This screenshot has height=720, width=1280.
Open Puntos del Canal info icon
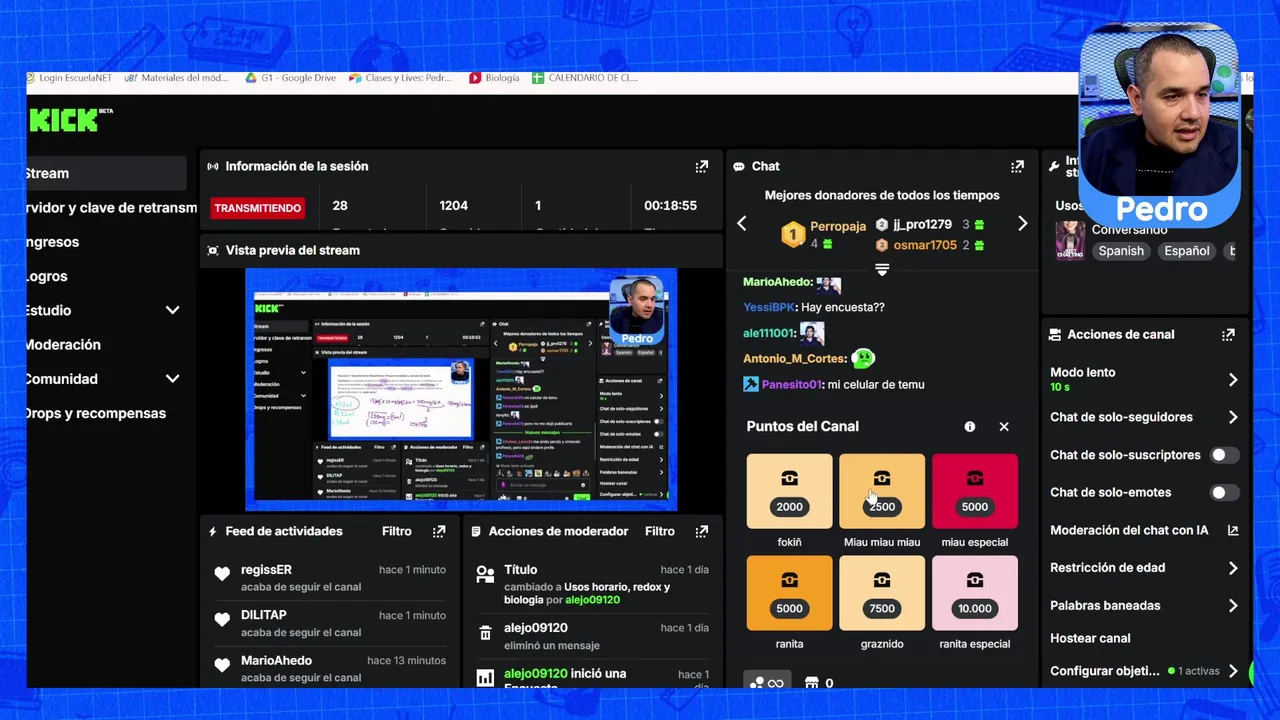click(x=969, y=427)
